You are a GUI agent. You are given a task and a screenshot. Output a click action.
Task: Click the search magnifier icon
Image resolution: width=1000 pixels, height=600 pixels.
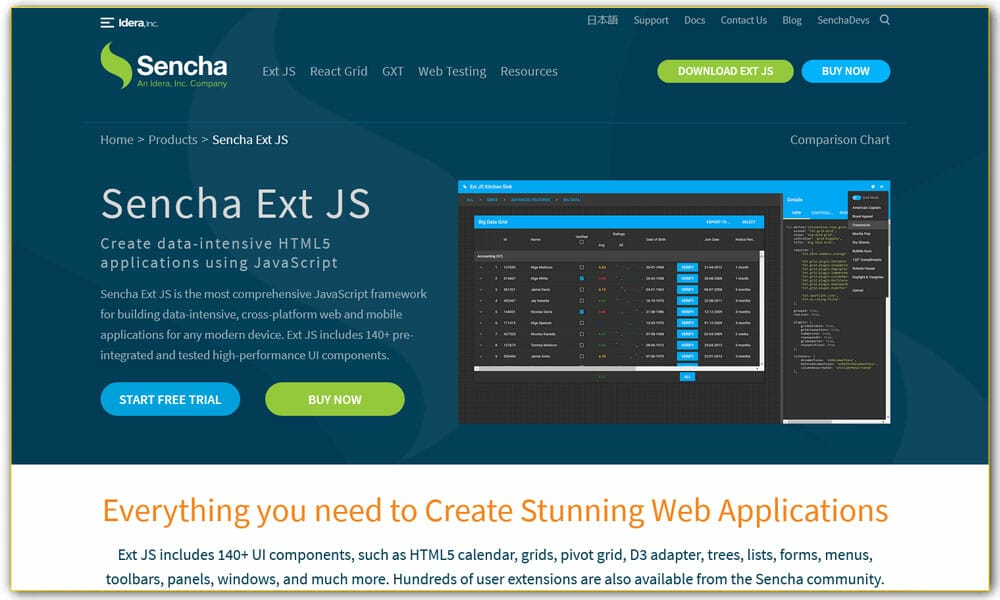(x=884, y=19)
